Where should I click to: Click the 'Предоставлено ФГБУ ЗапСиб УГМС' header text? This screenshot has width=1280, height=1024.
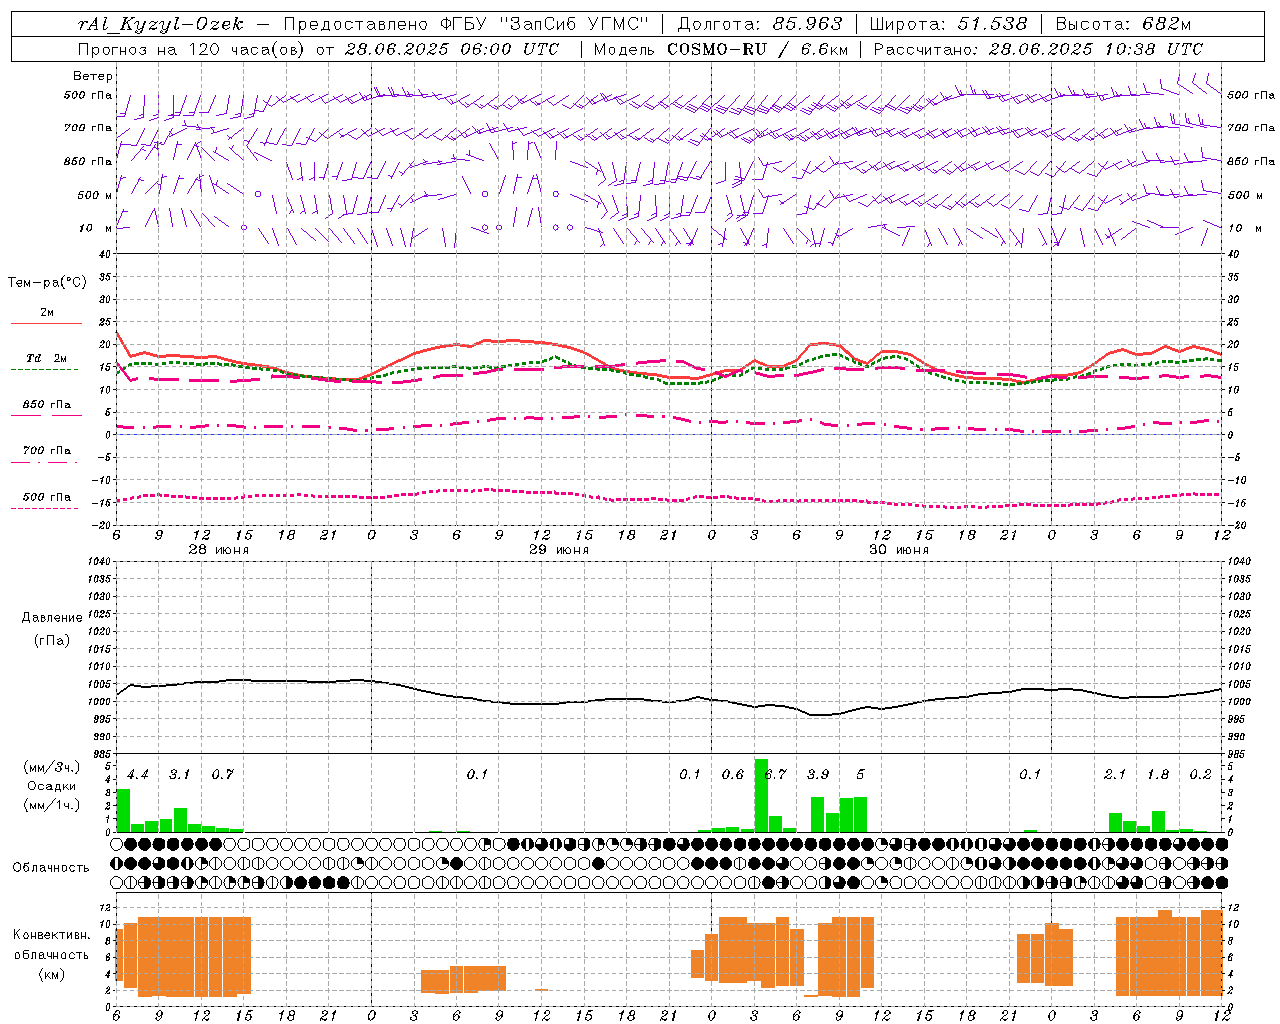click(x=466, y=24)
